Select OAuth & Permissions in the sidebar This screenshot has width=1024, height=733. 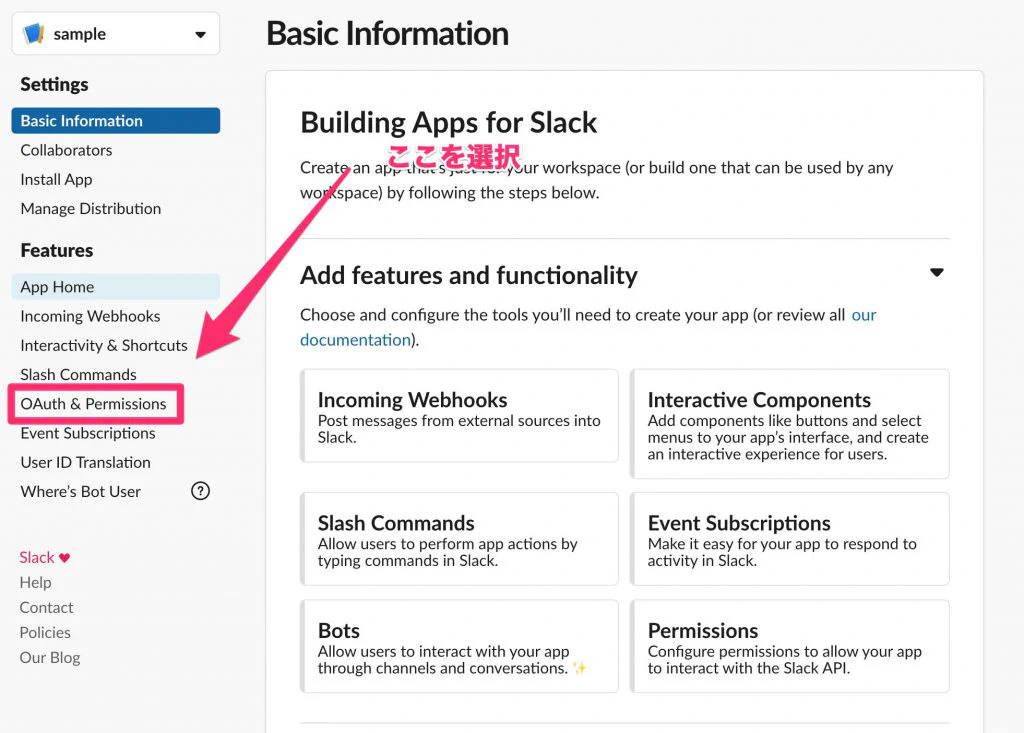coord(93,404)
